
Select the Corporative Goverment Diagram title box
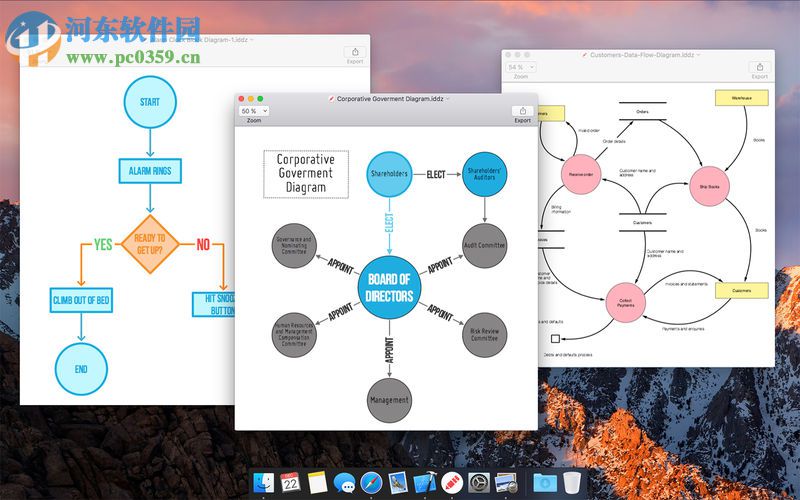click(306, 174)
